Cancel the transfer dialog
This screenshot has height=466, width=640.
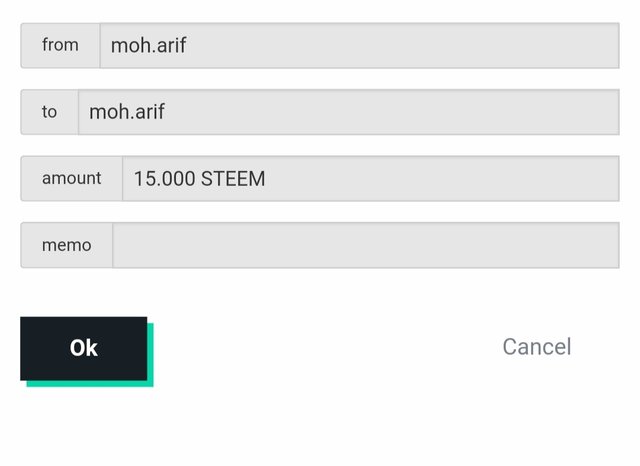coord(536,346)
